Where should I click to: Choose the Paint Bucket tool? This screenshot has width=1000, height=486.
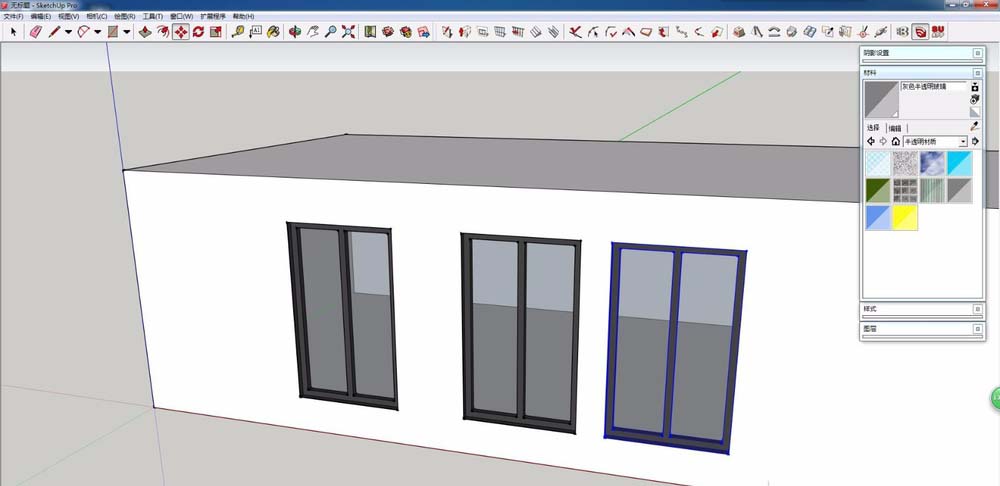click(x=273, y=31)
